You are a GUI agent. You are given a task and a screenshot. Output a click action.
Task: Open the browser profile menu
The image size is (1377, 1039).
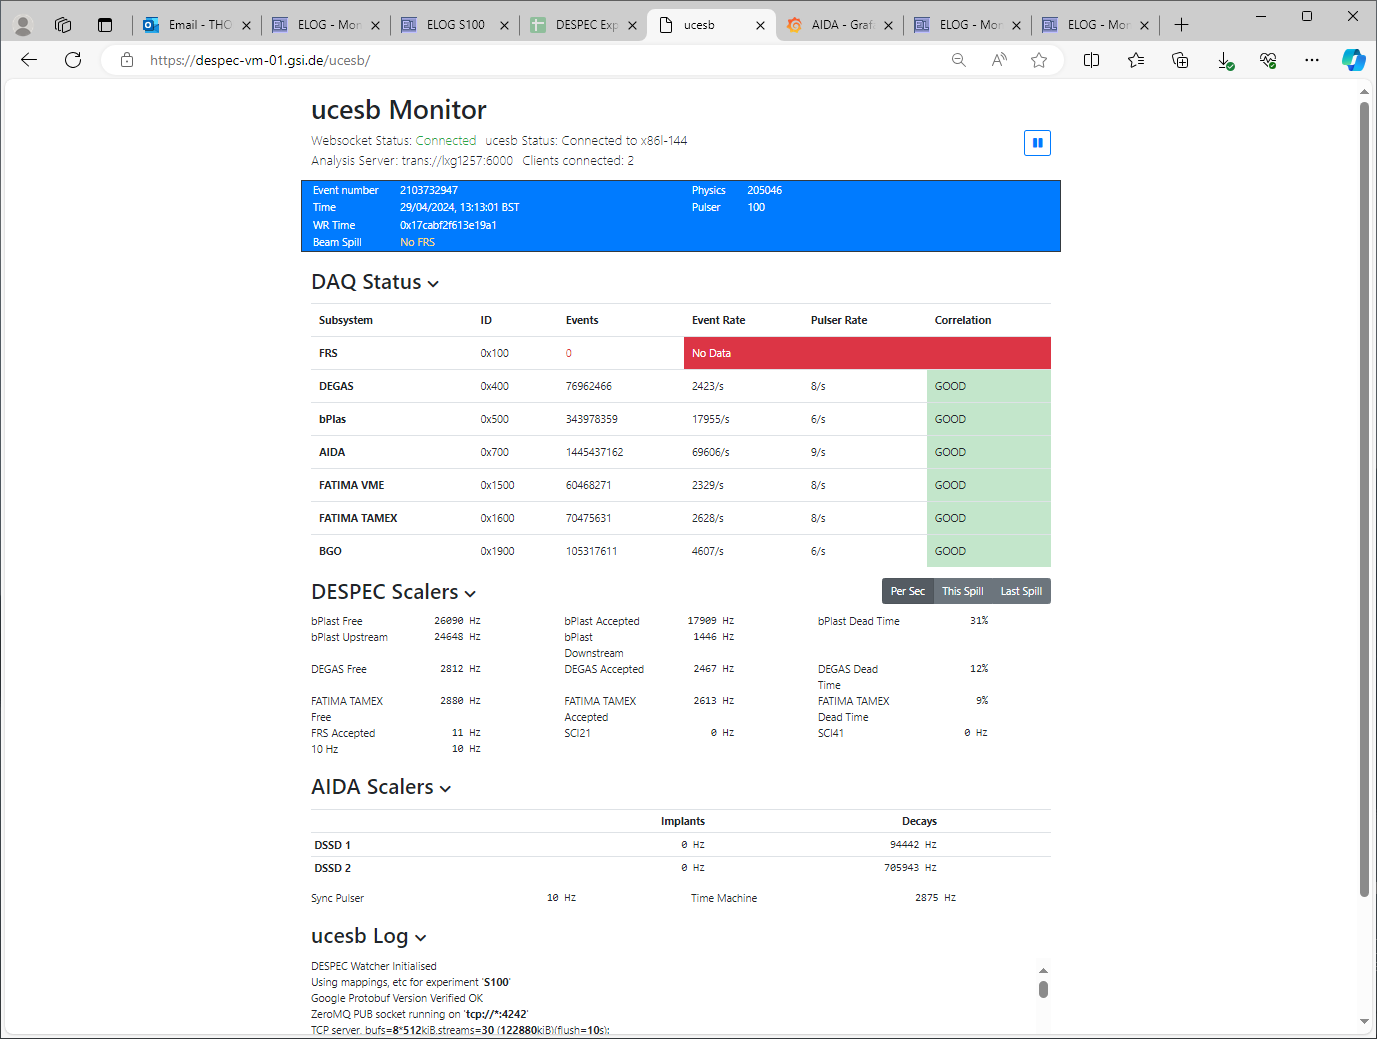[22, 25]
